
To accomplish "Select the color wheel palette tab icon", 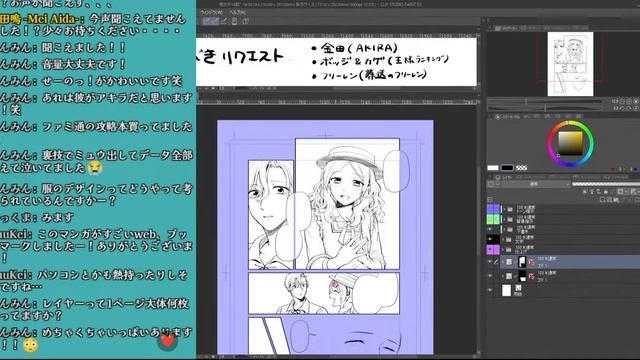I will [x=498, y=117].
